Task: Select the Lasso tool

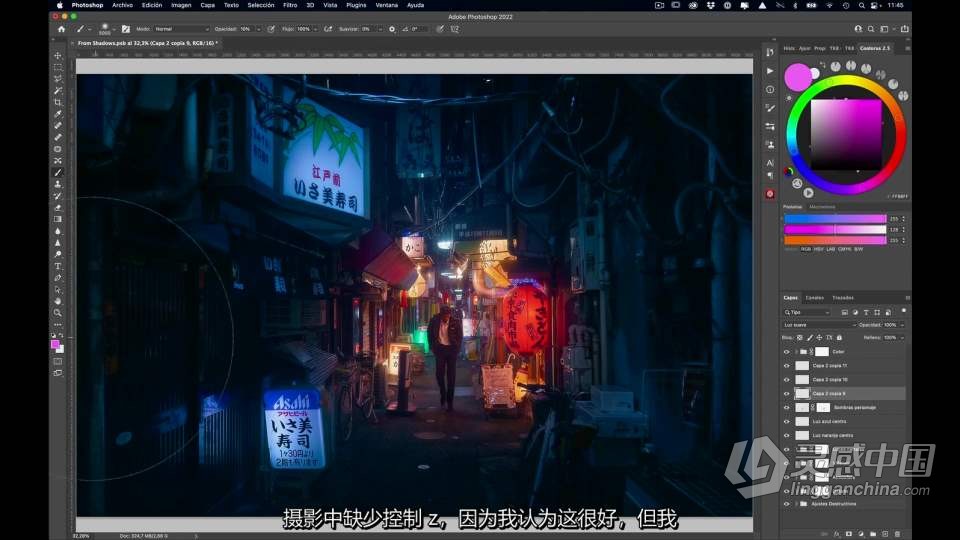Action: (x=58, y=79)
